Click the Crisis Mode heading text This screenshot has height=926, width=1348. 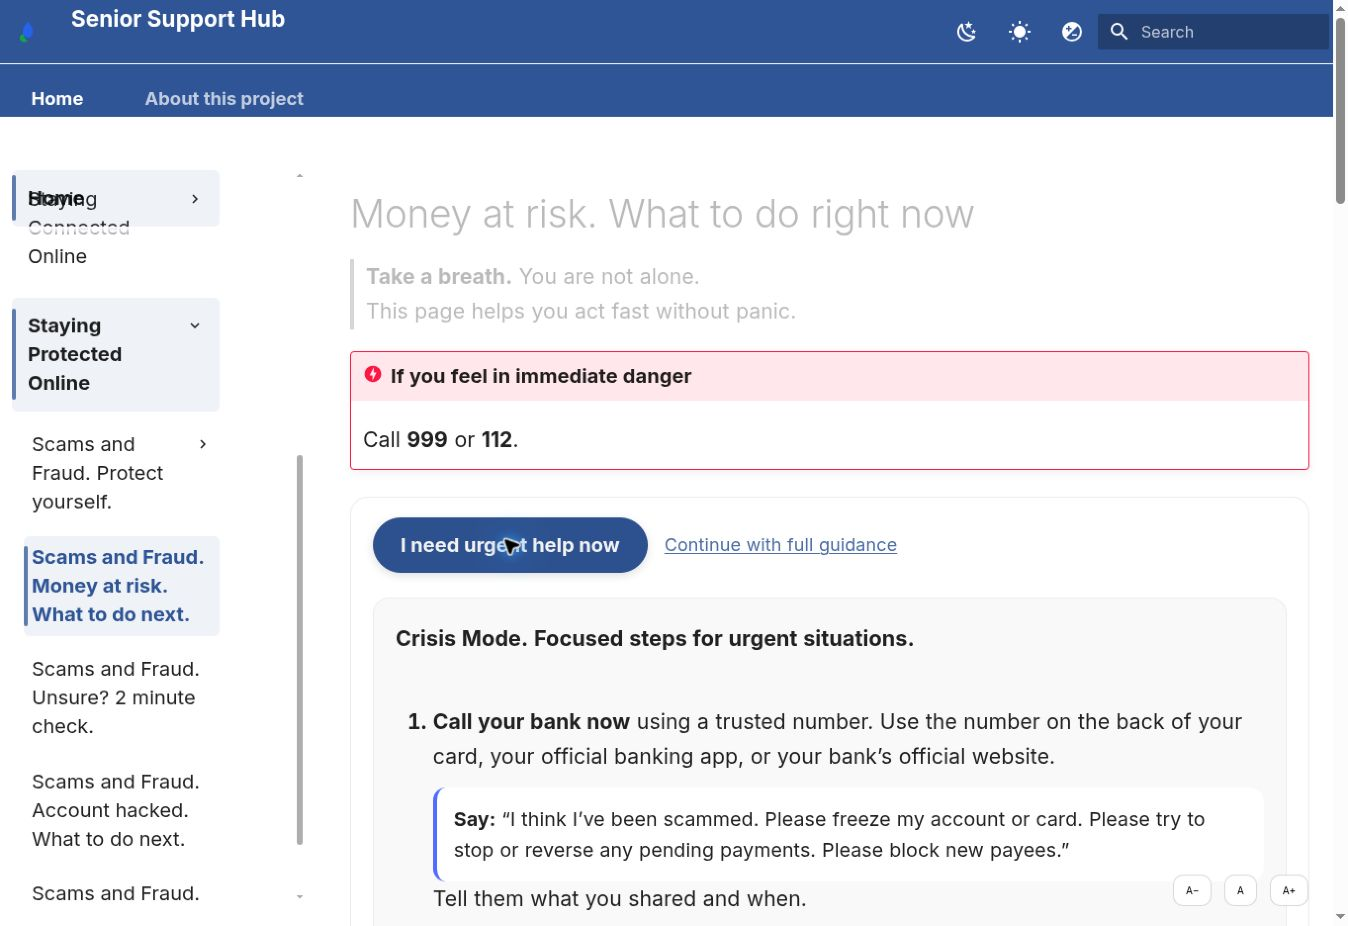[x=655, y=638]
